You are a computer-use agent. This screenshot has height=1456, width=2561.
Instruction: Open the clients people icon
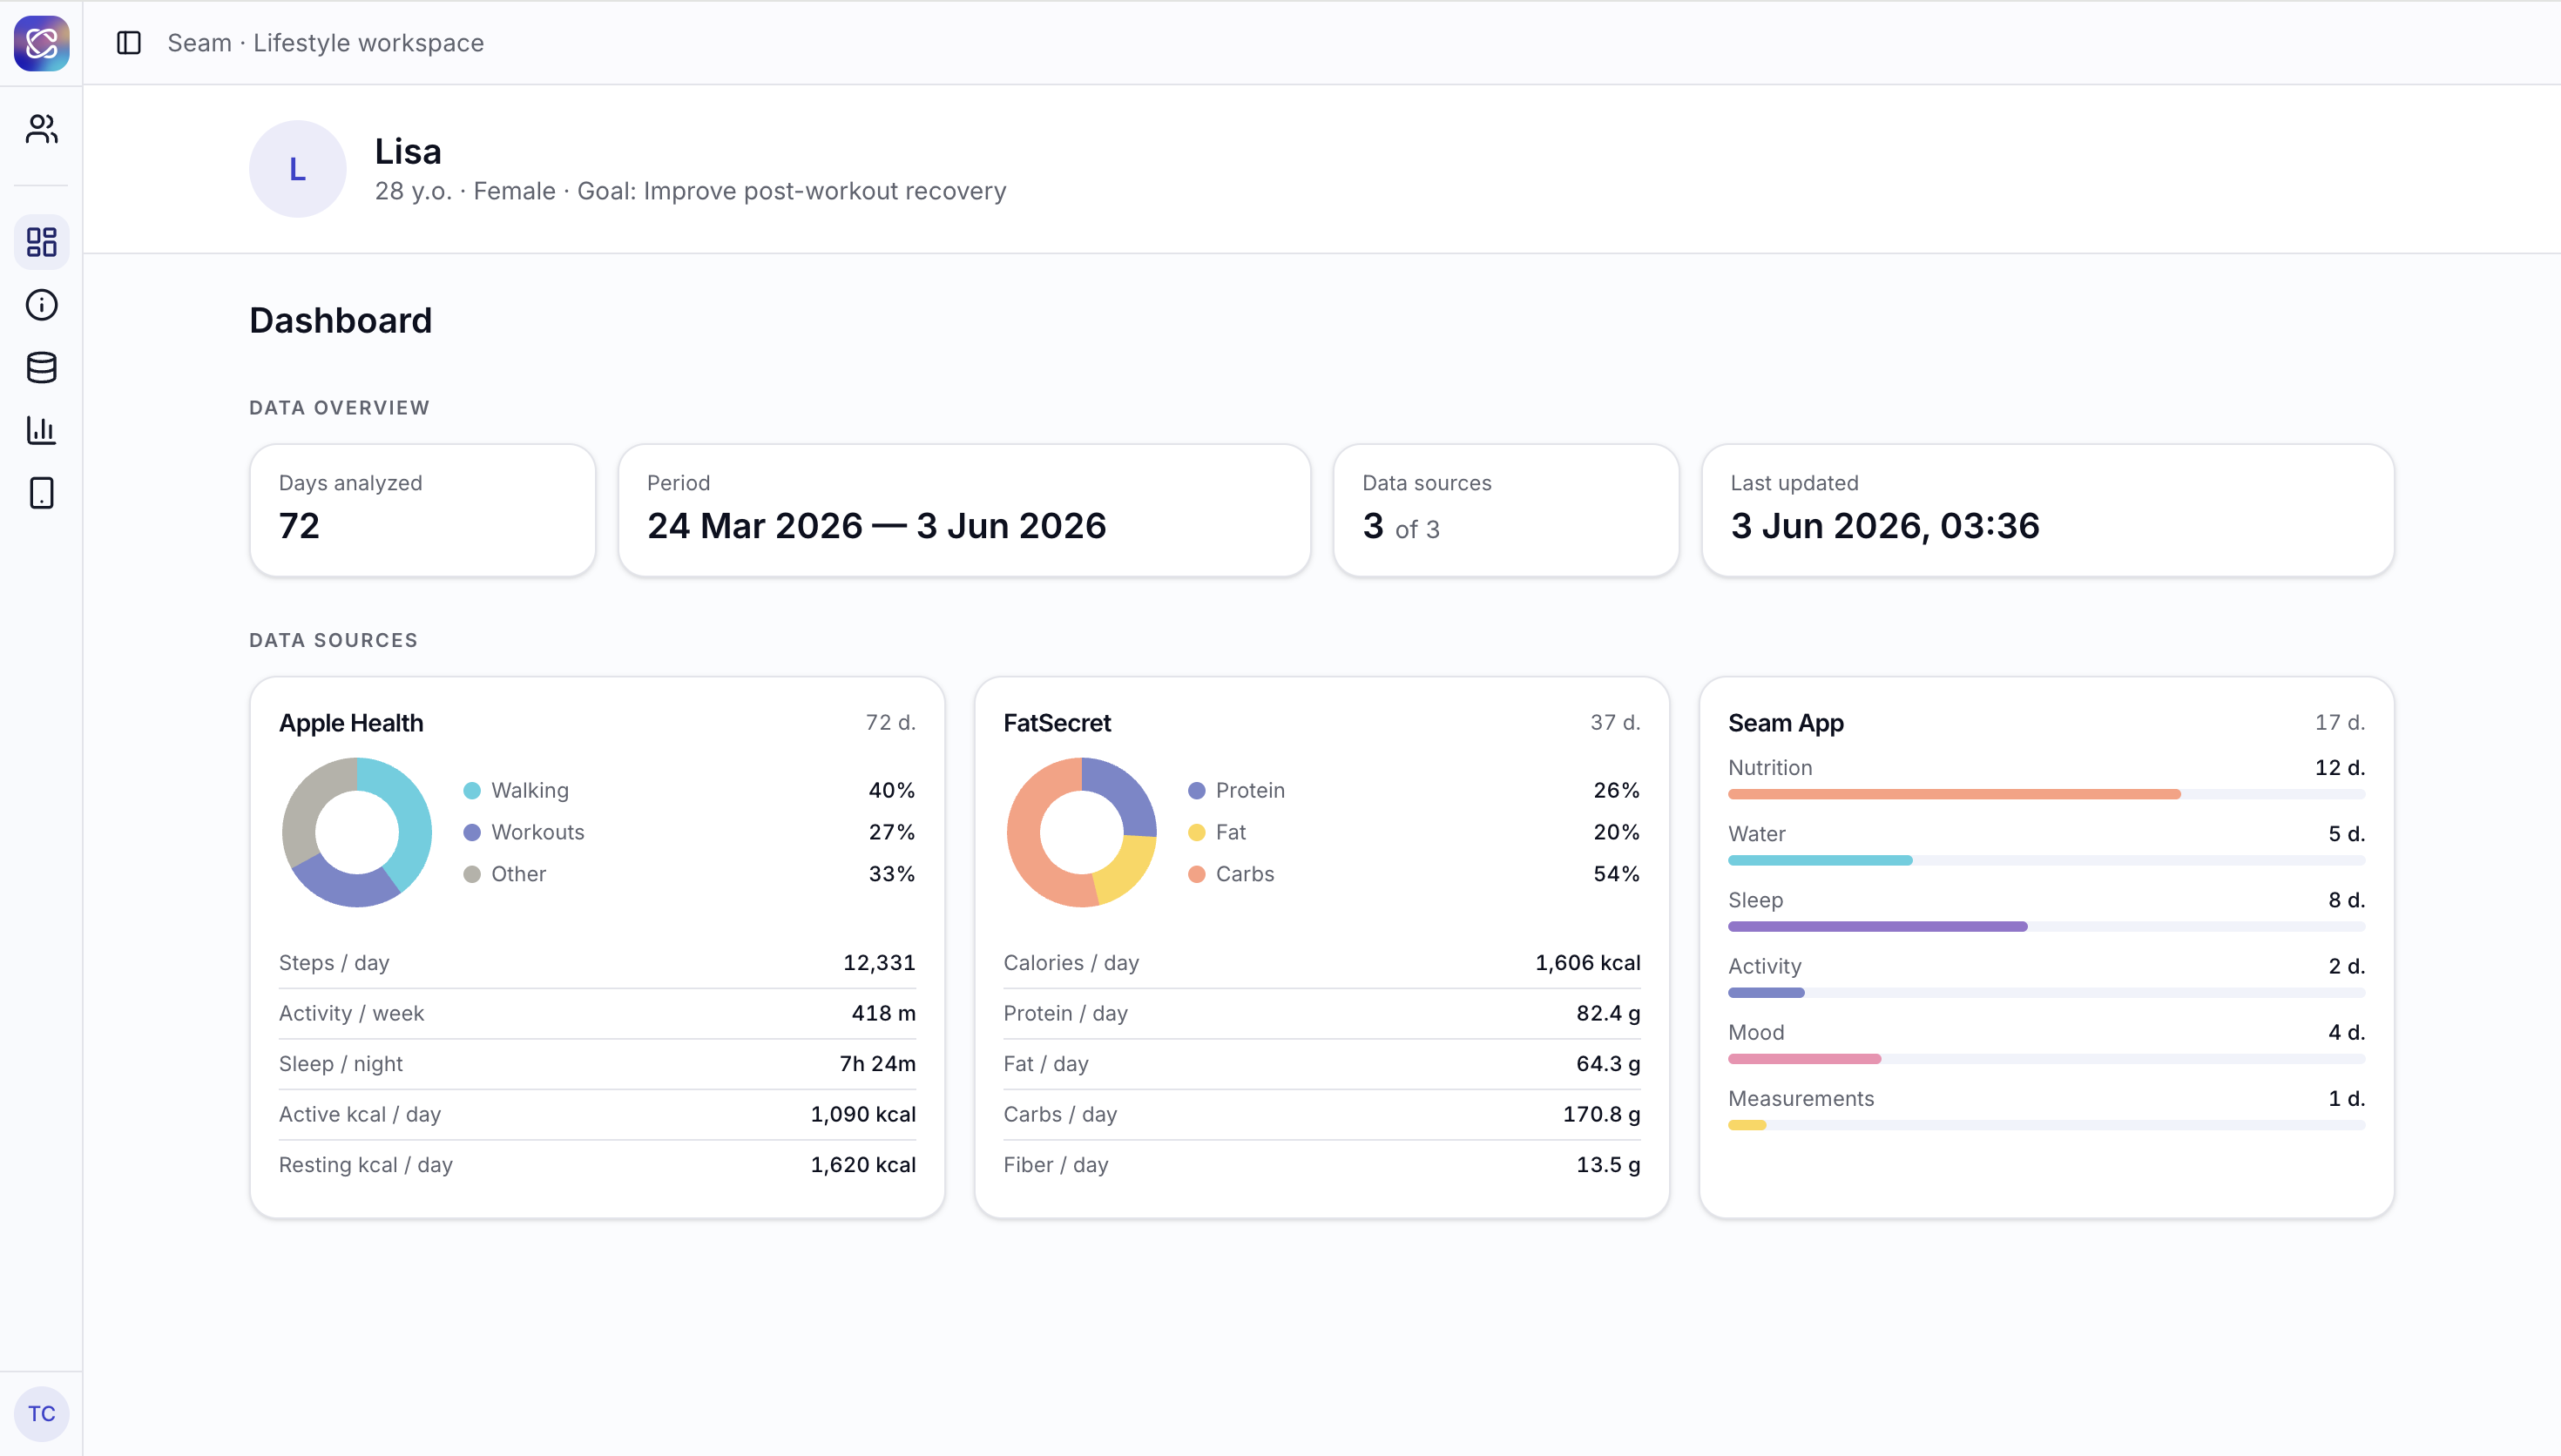(x=41, y=129)
